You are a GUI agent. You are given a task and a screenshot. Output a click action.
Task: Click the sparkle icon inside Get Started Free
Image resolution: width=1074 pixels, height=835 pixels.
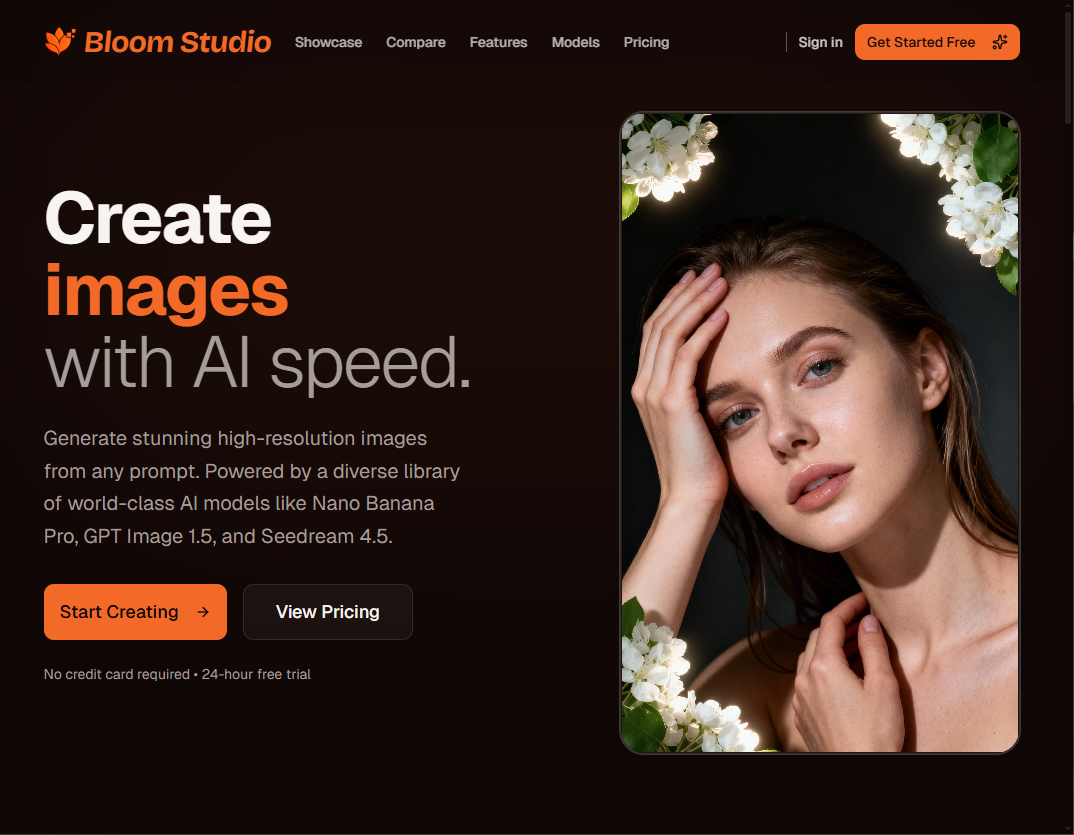(x=999, y=42)
